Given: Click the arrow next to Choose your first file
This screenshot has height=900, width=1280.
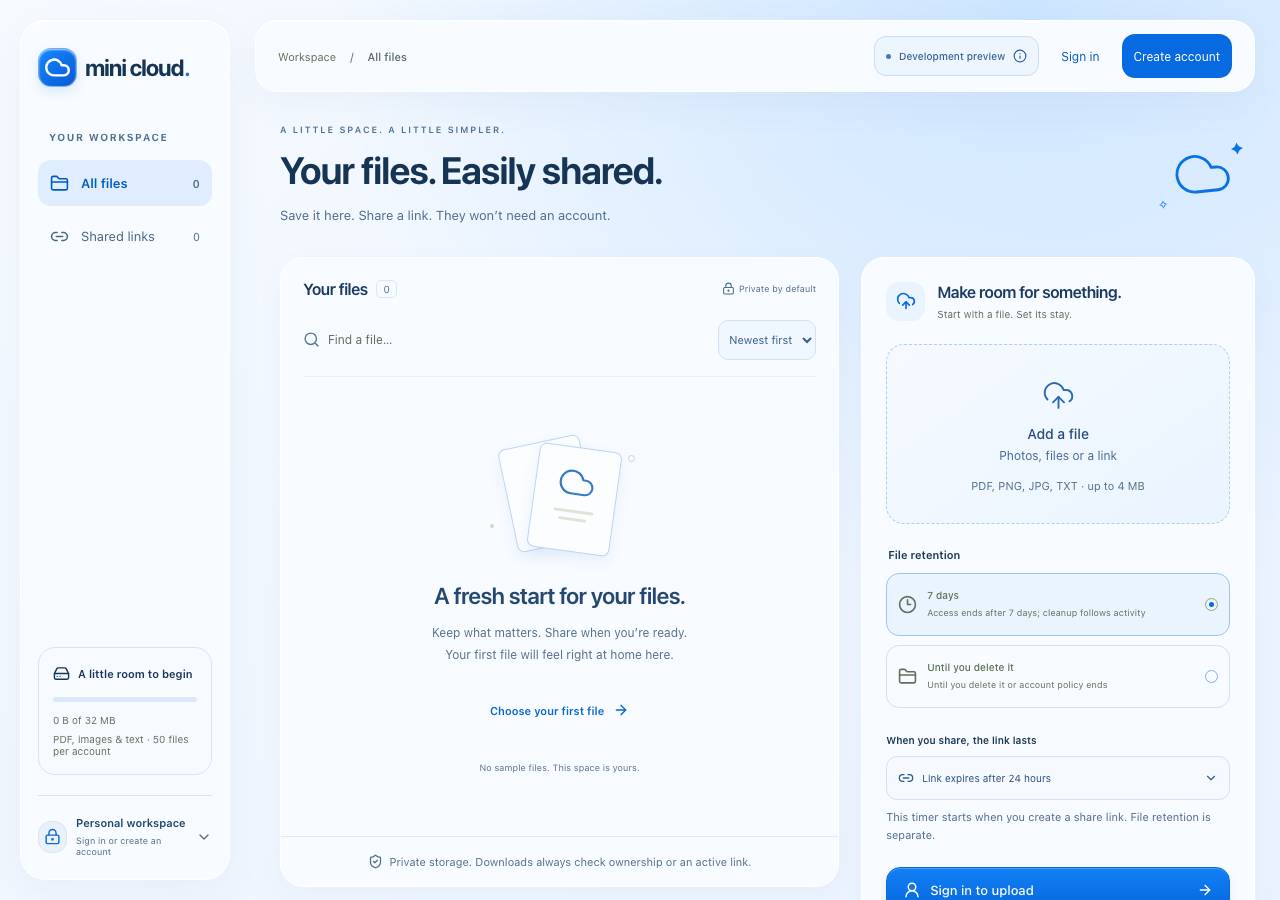Looking at the screenshot, I should click(621, 710).
